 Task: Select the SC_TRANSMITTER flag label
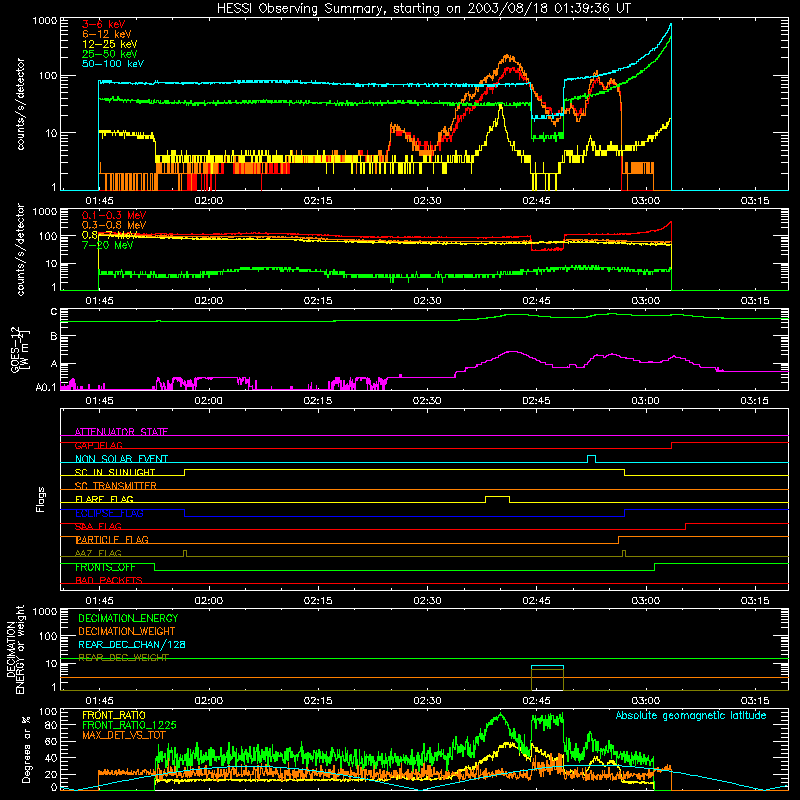[116, 486]
